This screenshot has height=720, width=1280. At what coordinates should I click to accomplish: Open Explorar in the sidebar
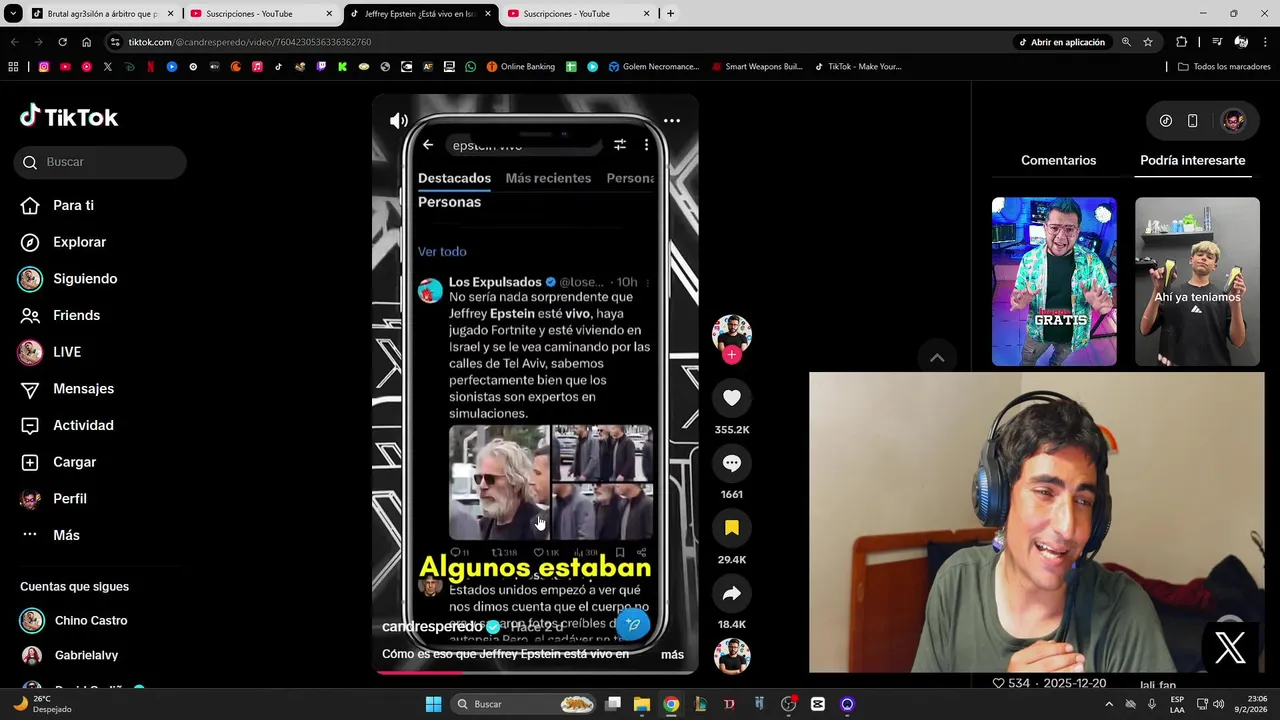[x=64, y=242]
